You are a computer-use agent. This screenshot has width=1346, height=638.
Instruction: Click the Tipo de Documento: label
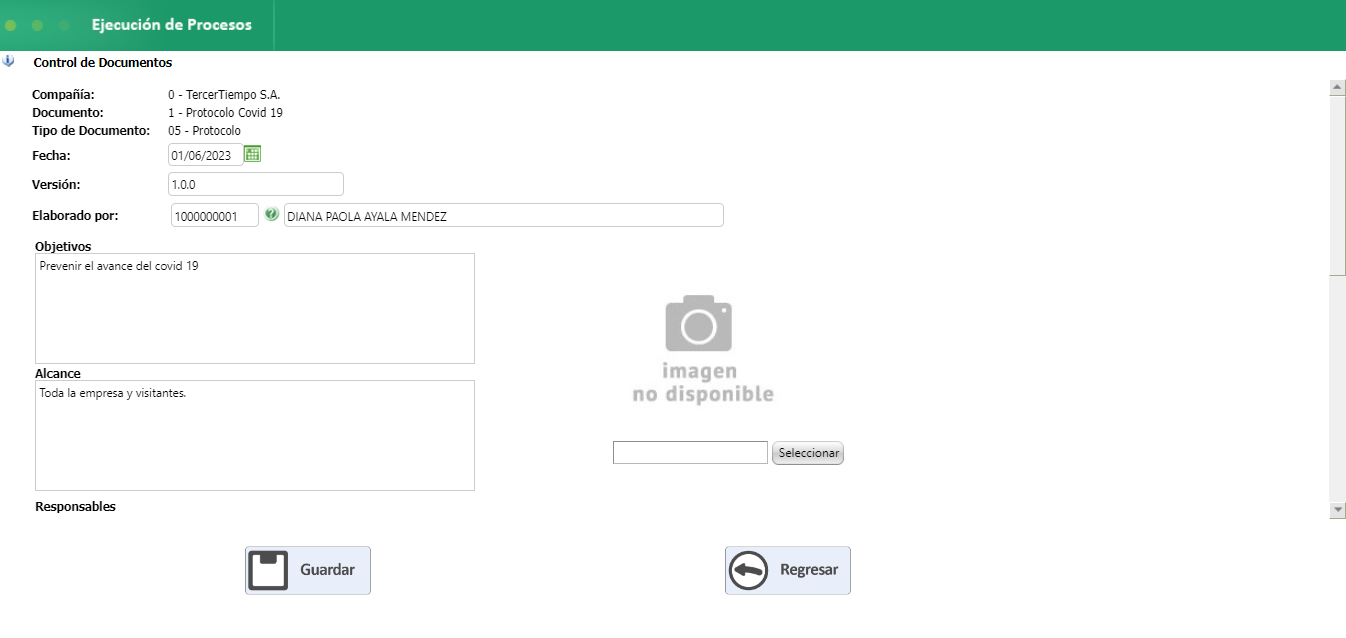click(91, 131)
